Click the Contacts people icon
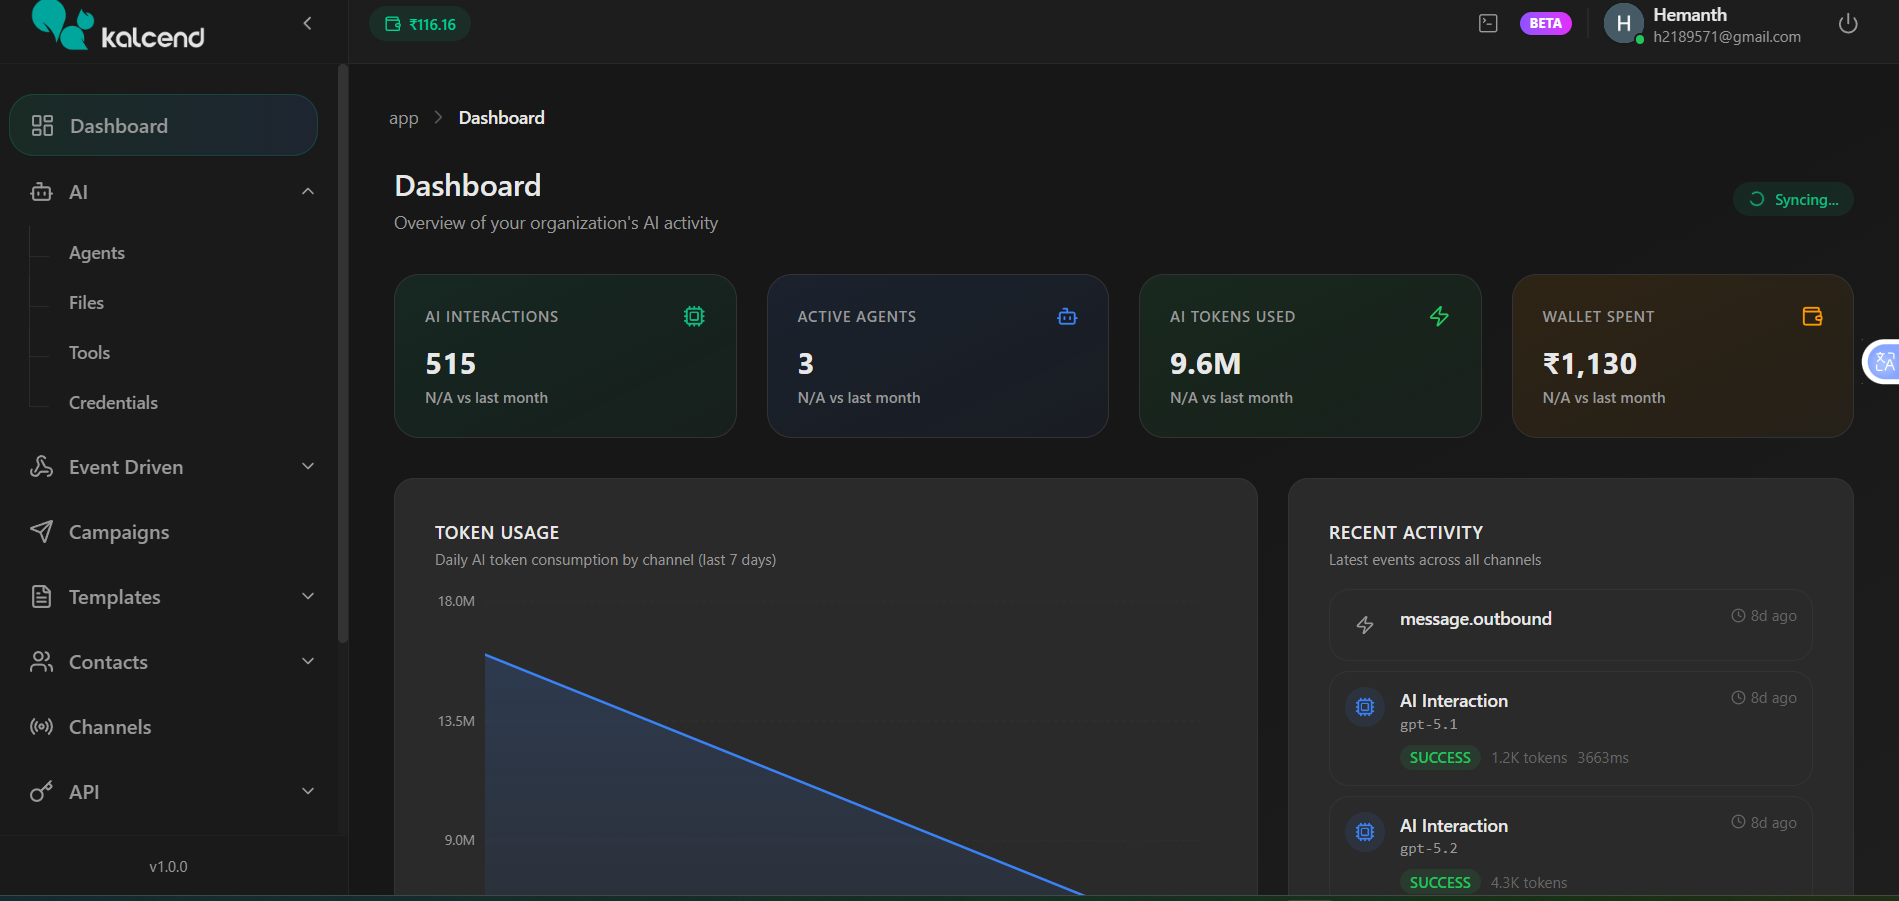This screenshot has width=1899, height=901. click(41, 661)
